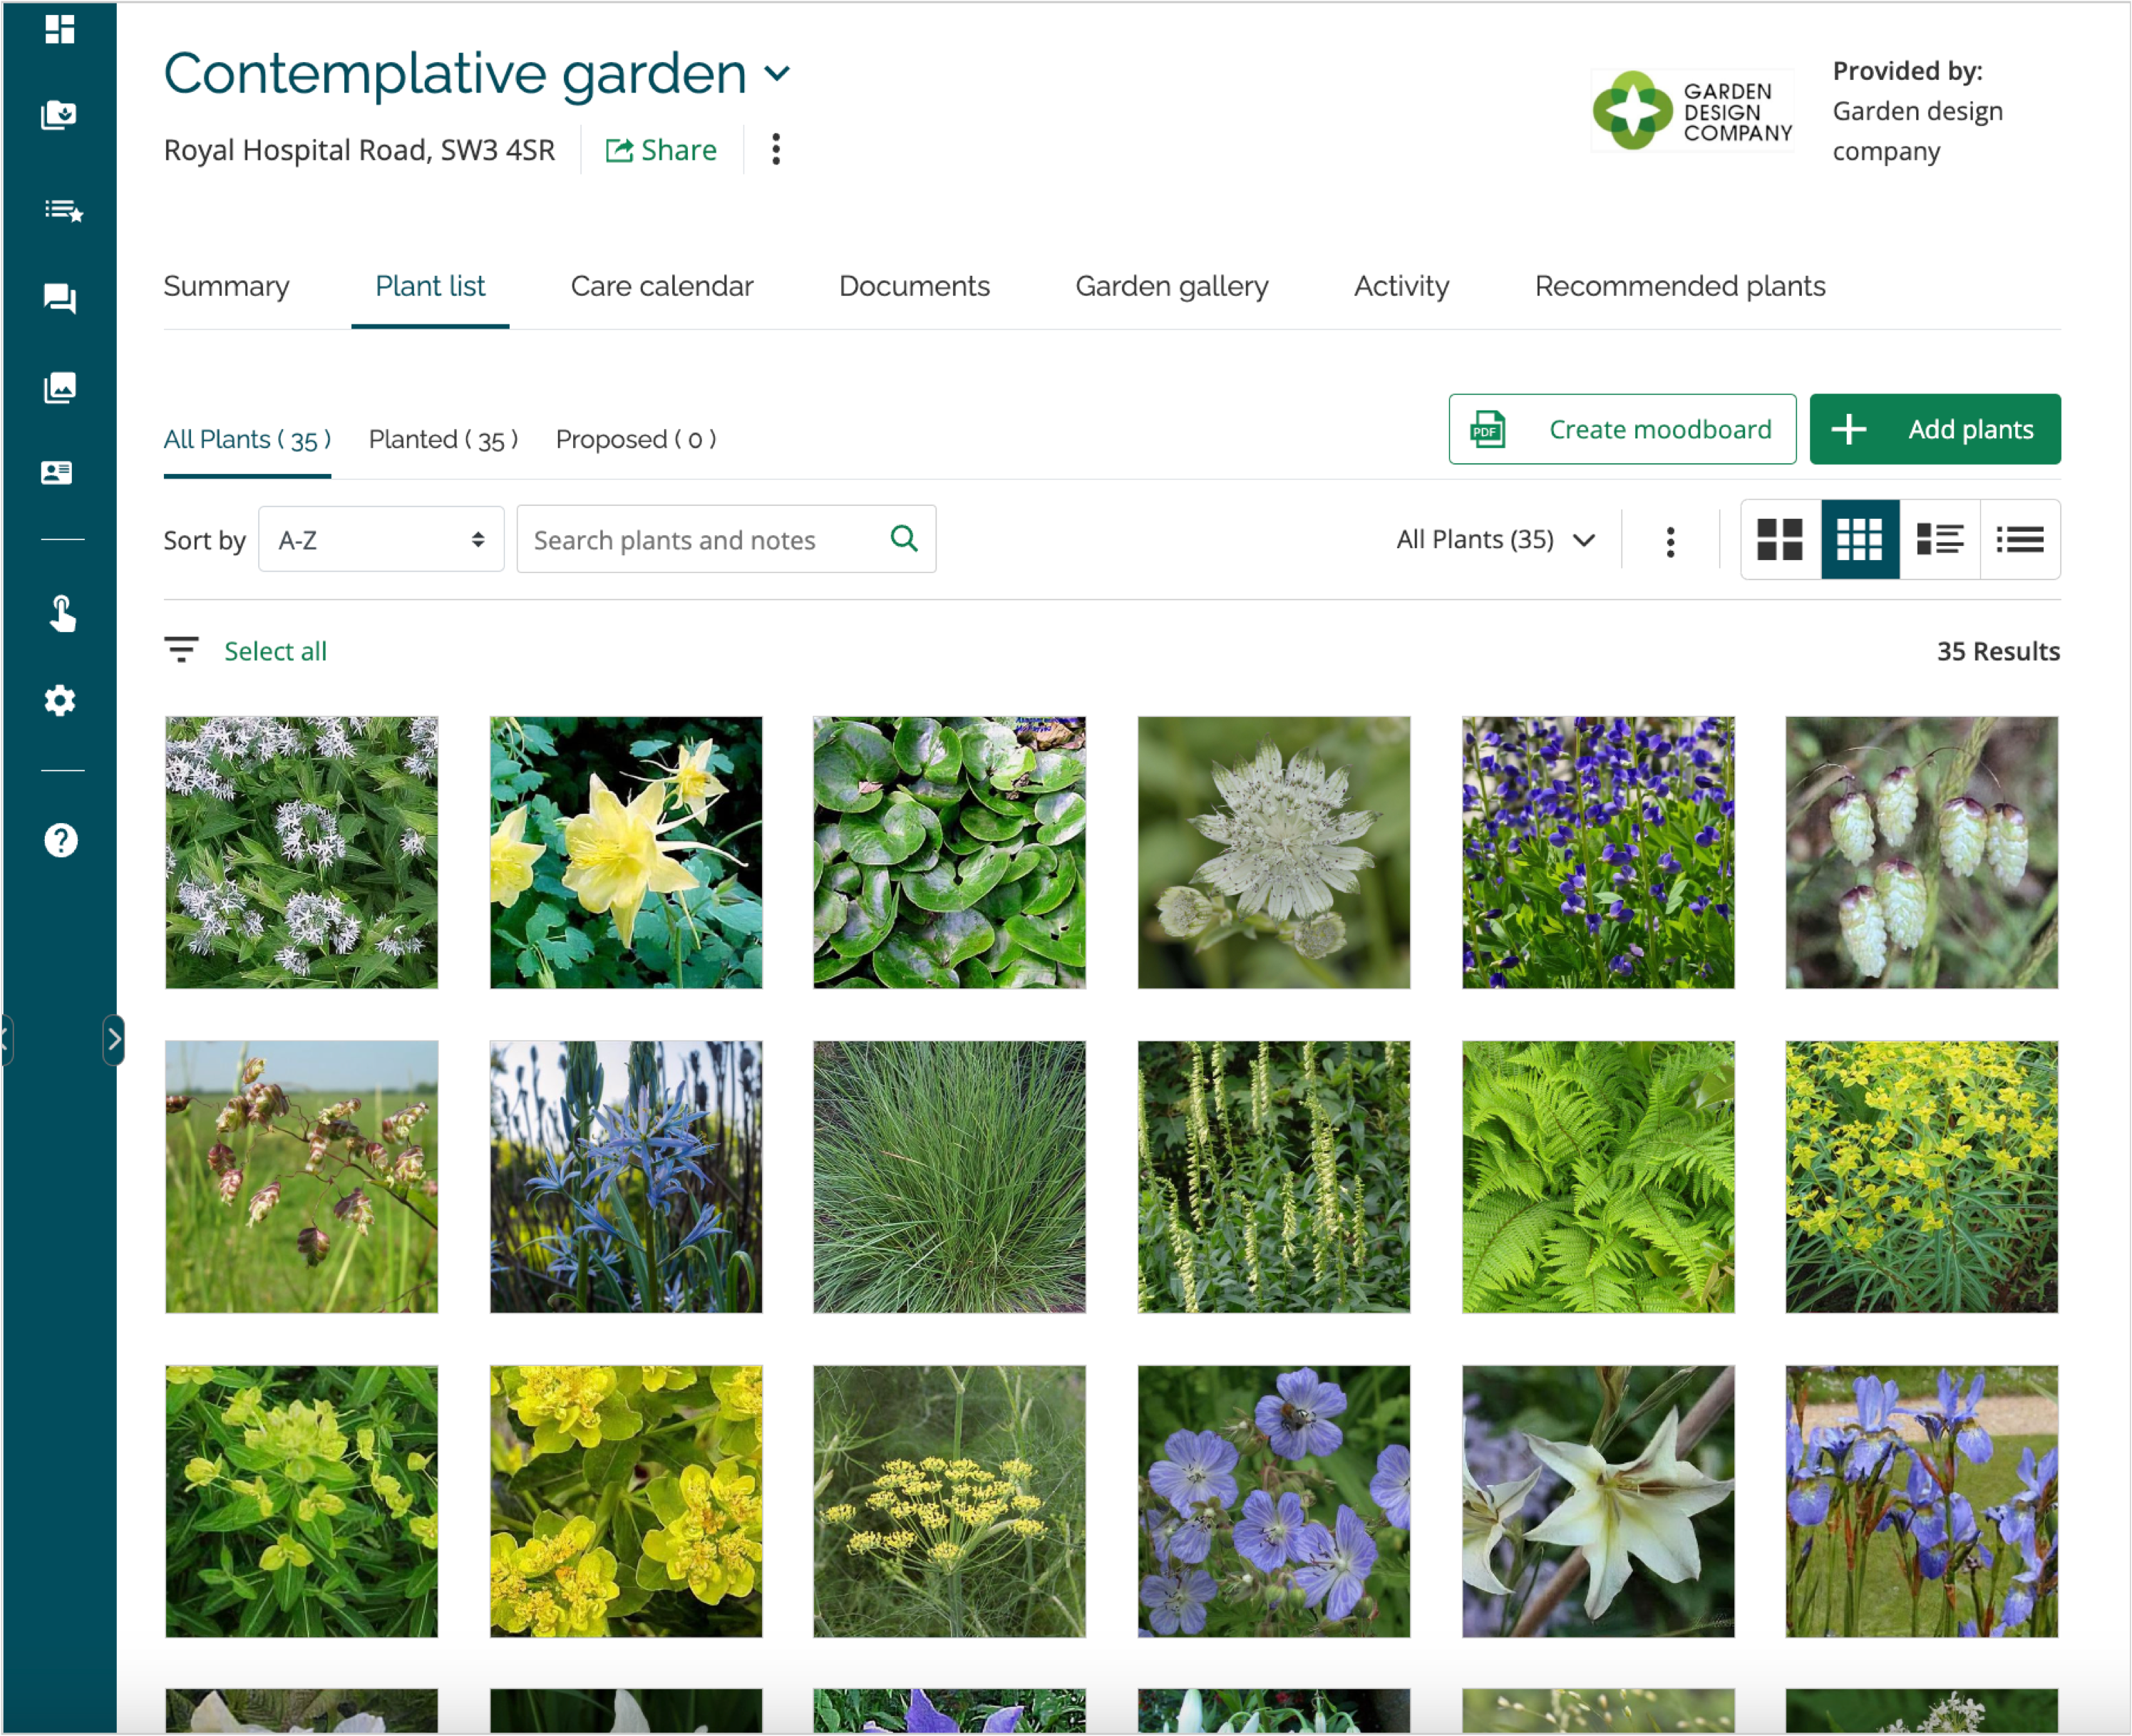Screen dimensions: 2132x1736
Task: Expand the All Plants (35) filter dropdown
Action: (1496, 540)
